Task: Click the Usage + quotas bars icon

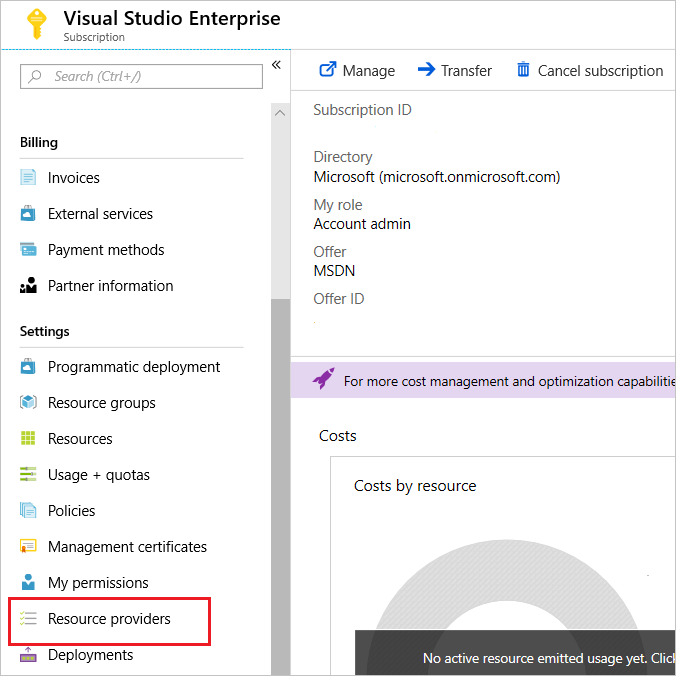Action: pos(28,474)
